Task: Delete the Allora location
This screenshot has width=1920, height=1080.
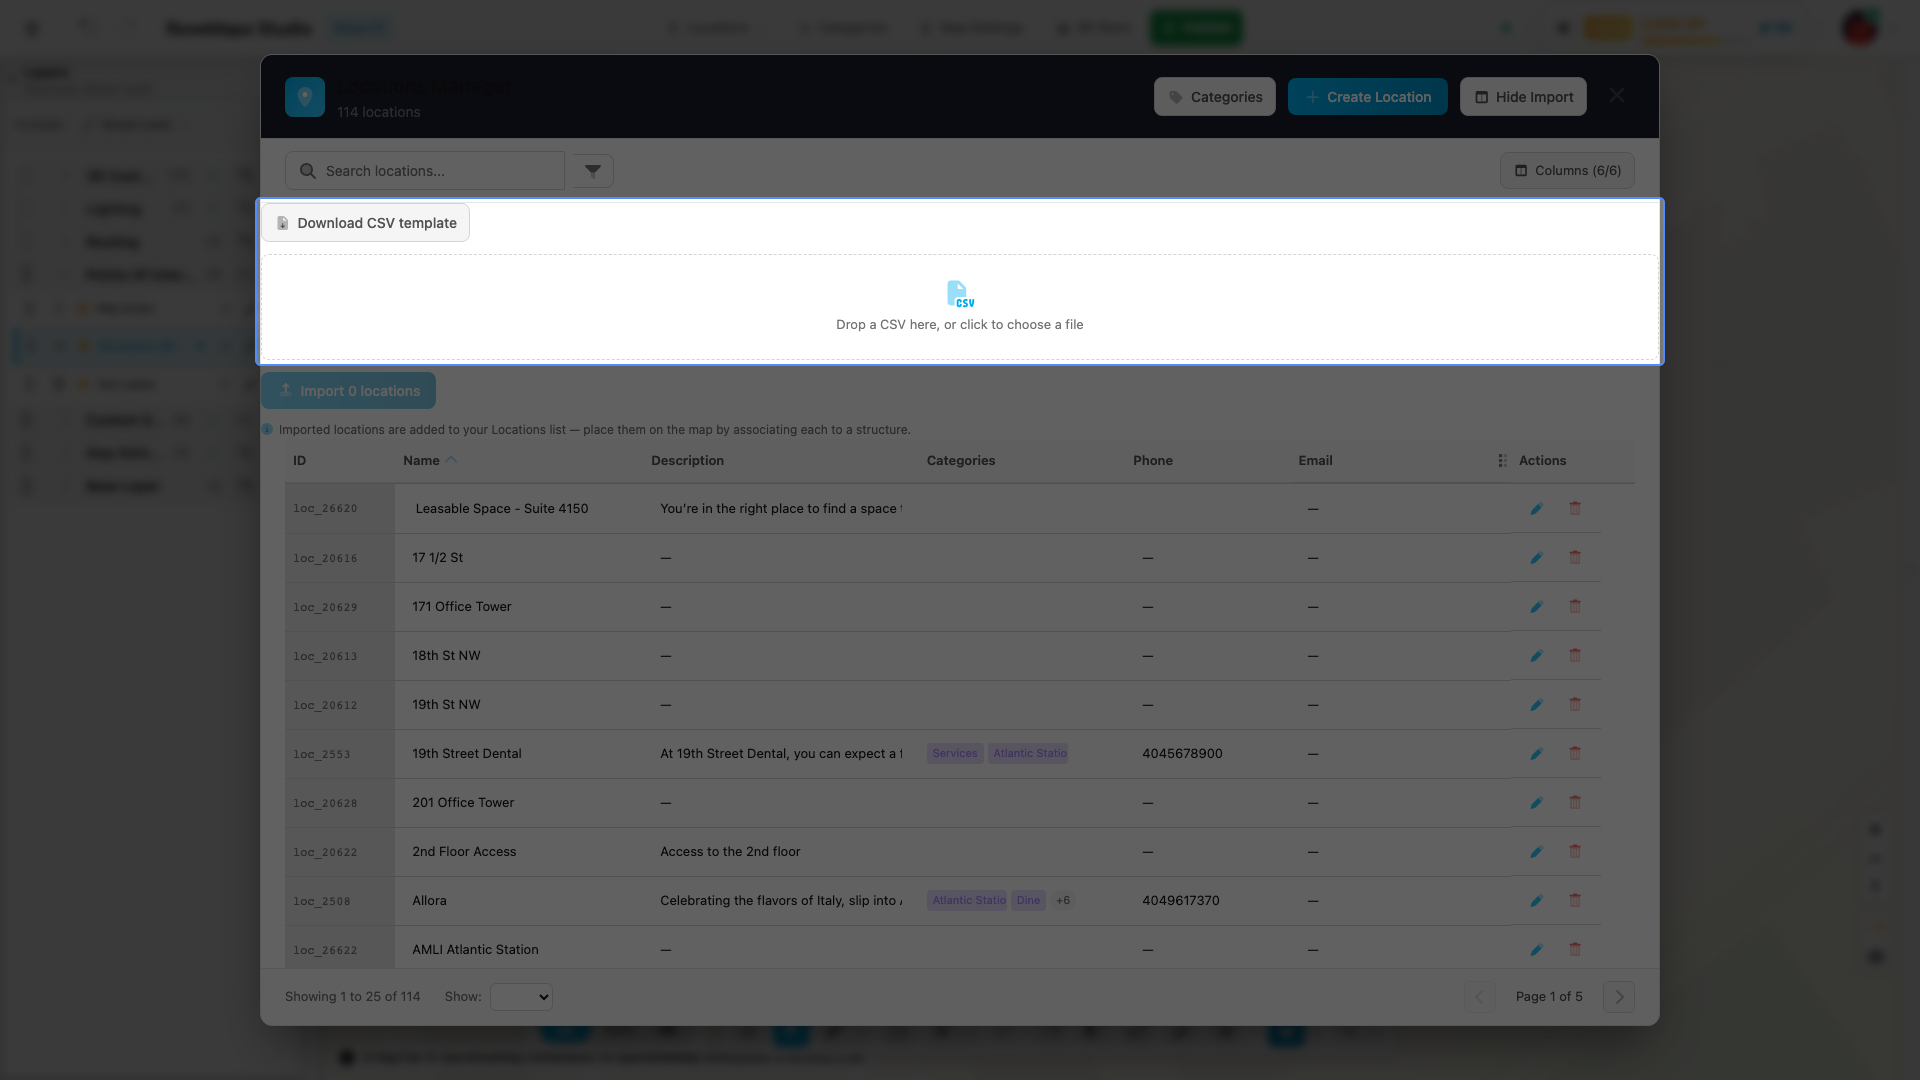Action: (1575, 901)
